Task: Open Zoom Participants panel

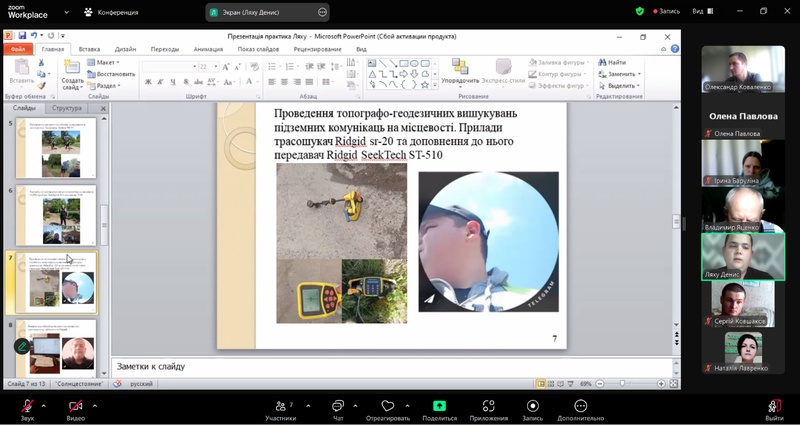Action: click(281, 410)
